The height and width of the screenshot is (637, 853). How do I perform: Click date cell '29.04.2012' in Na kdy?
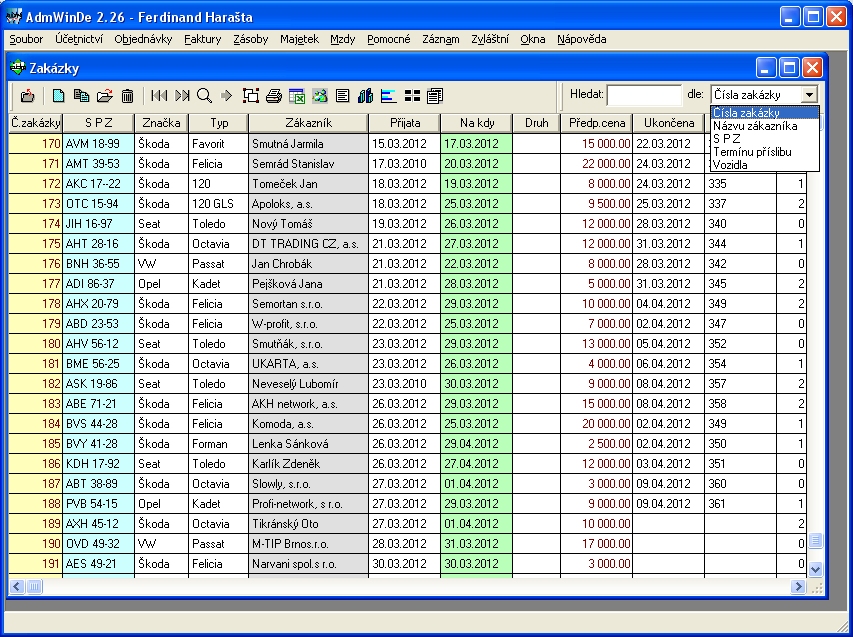pyautogui.click(x=477, y=444)
